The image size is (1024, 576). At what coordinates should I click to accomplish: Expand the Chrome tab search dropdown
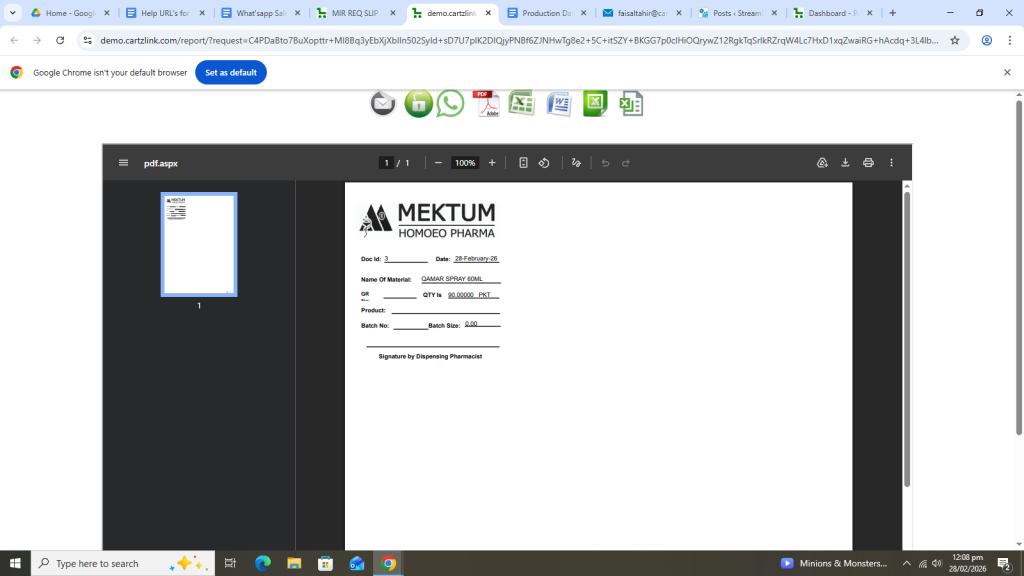(13, 13)
